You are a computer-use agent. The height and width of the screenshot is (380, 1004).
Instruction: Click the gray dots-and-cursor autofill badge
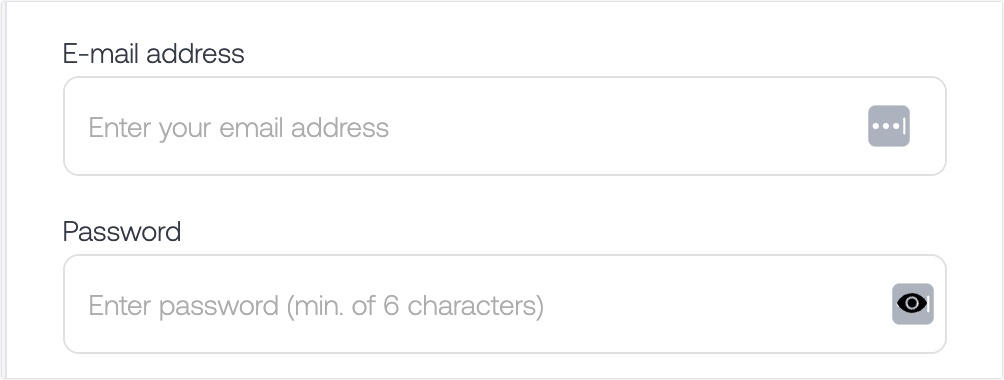pyautogui.click(x=889, y=126)
